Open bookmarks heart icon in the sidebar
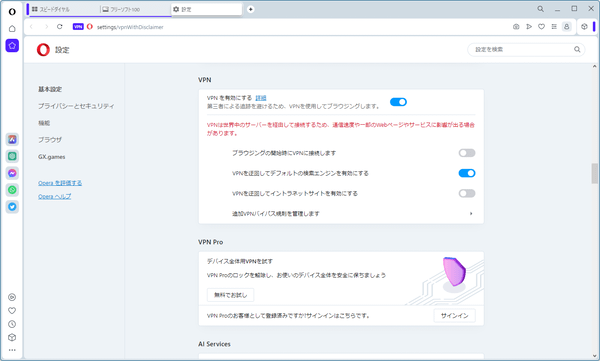The image size is (600, 361). click(12, 310)
